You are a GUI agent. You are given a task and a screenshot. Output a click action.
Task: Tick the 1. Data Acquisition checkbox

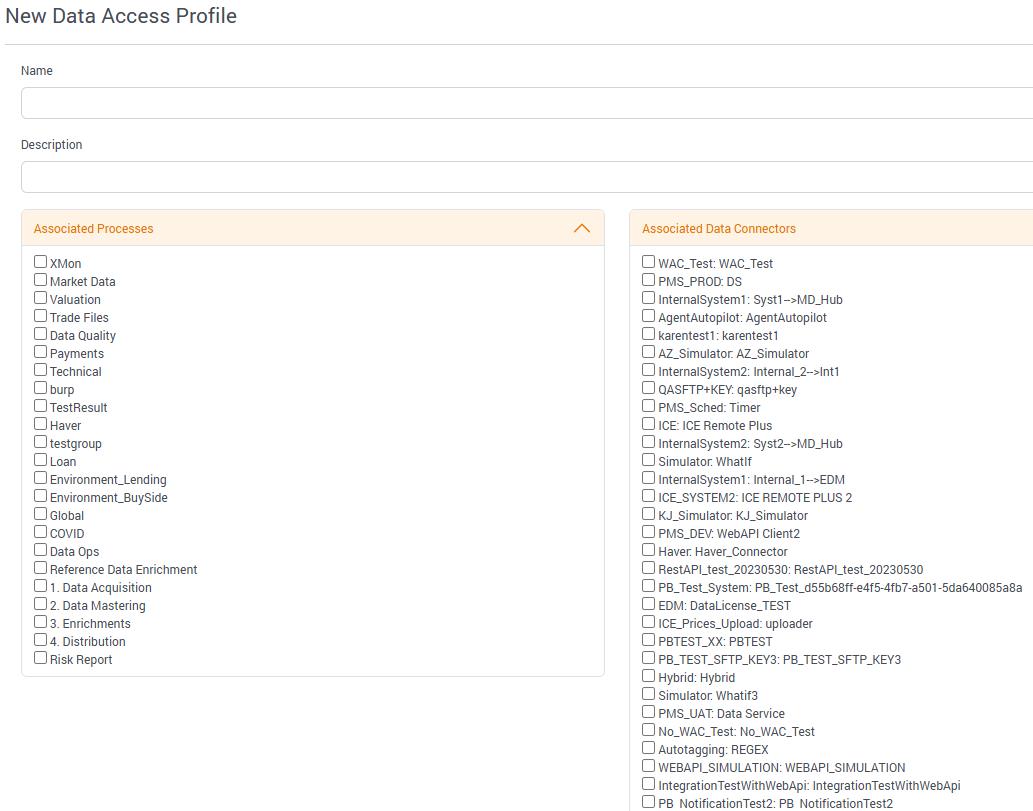coord(41,586)
